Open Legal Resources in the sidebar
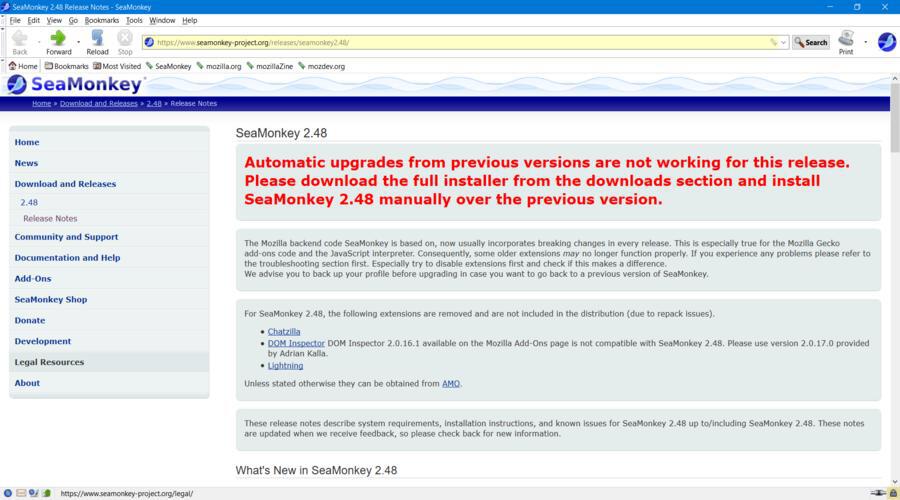 point(49,362)
